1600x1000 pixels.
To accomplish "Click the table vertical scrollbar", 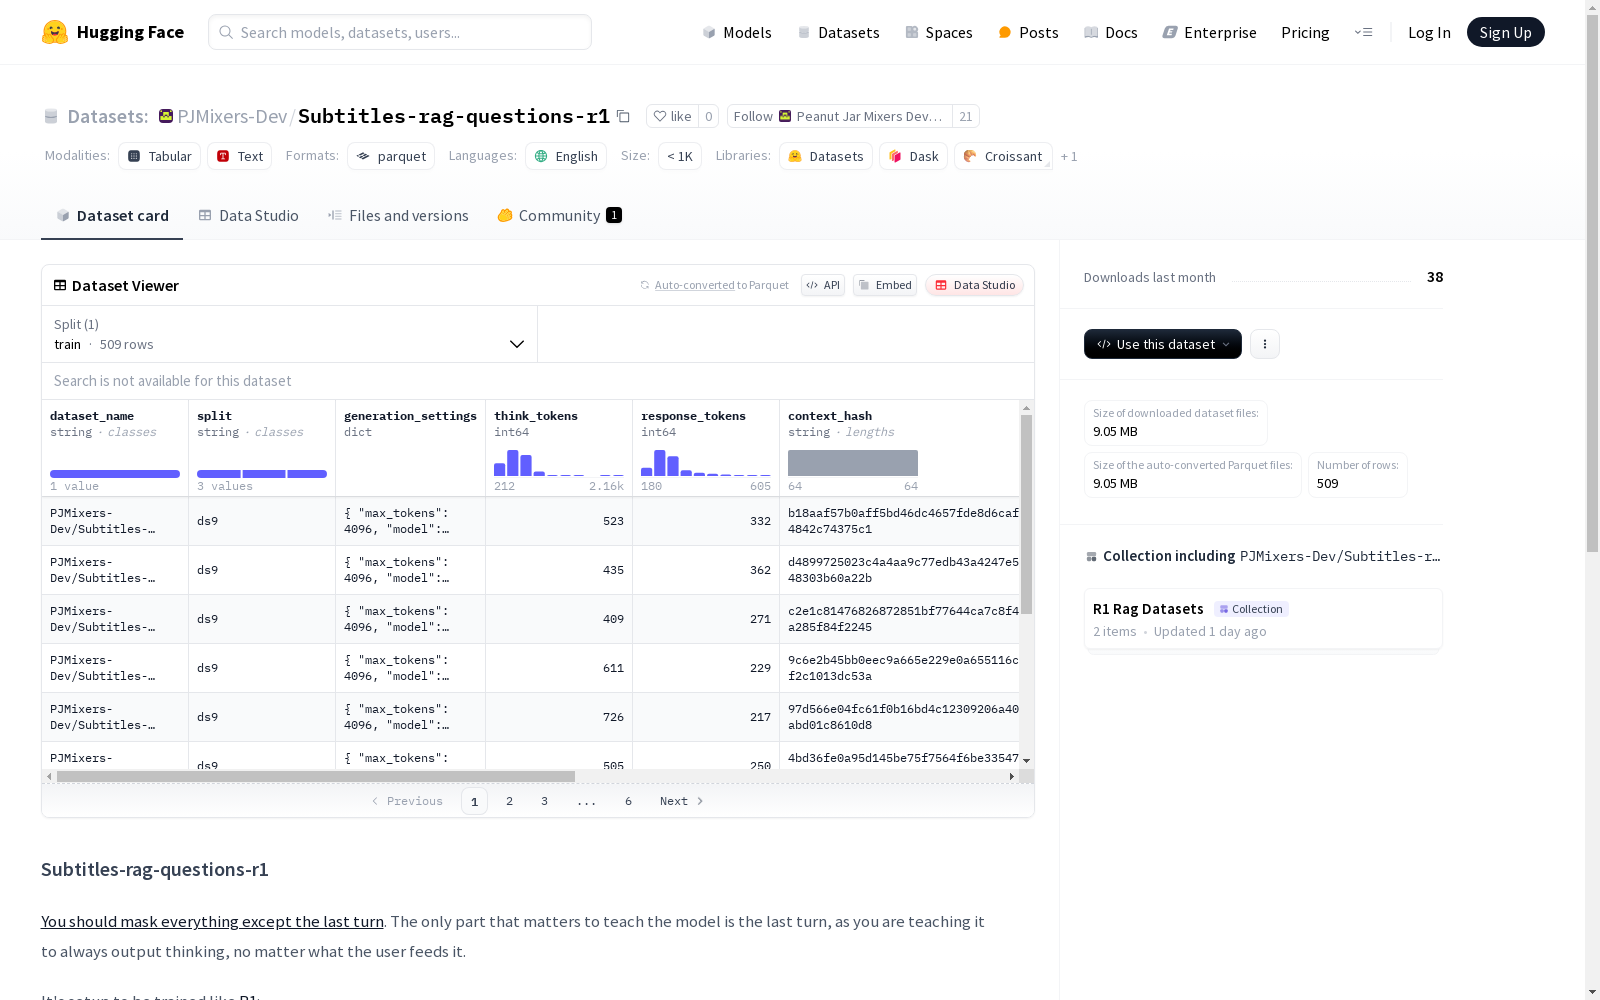I will (1026, 514).
